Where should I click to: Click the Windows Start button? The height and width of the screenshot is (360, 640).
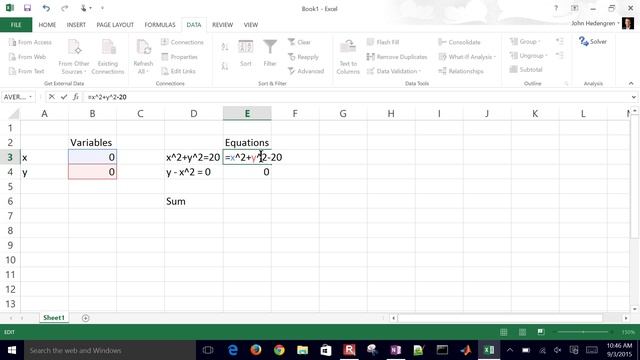[x=11, y=350]
